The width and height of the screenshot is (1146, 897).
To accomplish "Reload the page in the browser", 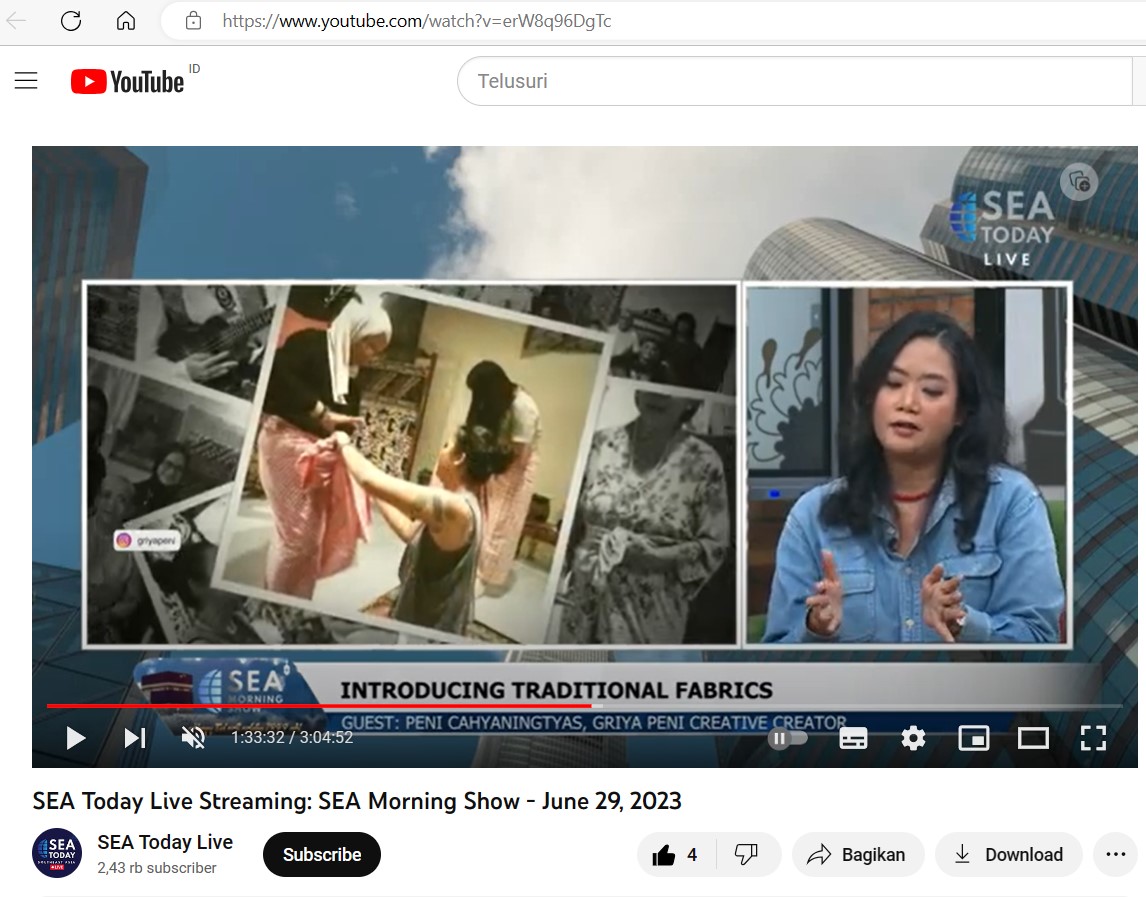I will [71, 21].
